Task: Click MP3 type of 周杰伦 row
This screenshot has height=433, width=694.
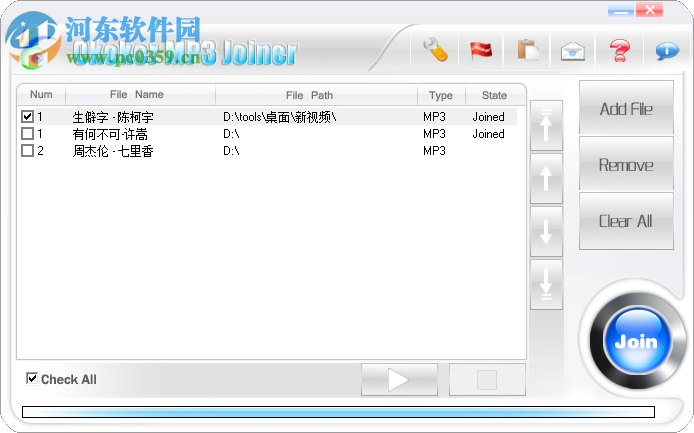Action: click(x=434, y=151)
